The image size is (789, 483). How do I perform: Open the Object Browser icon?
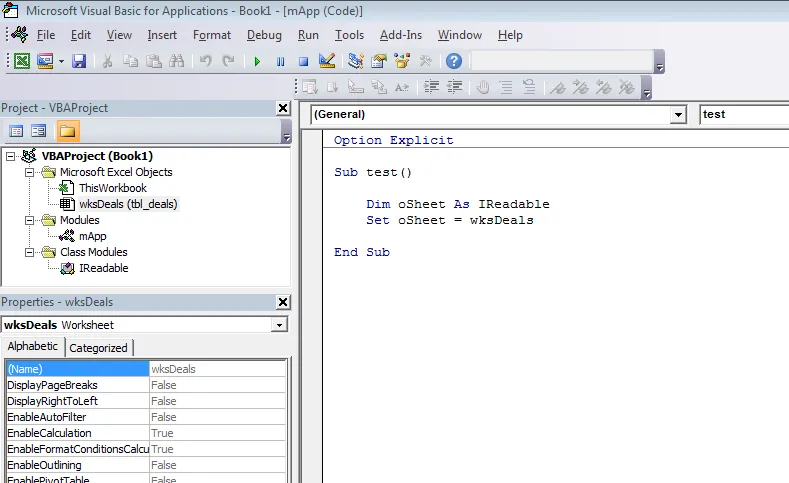click(x=402, y=61)
